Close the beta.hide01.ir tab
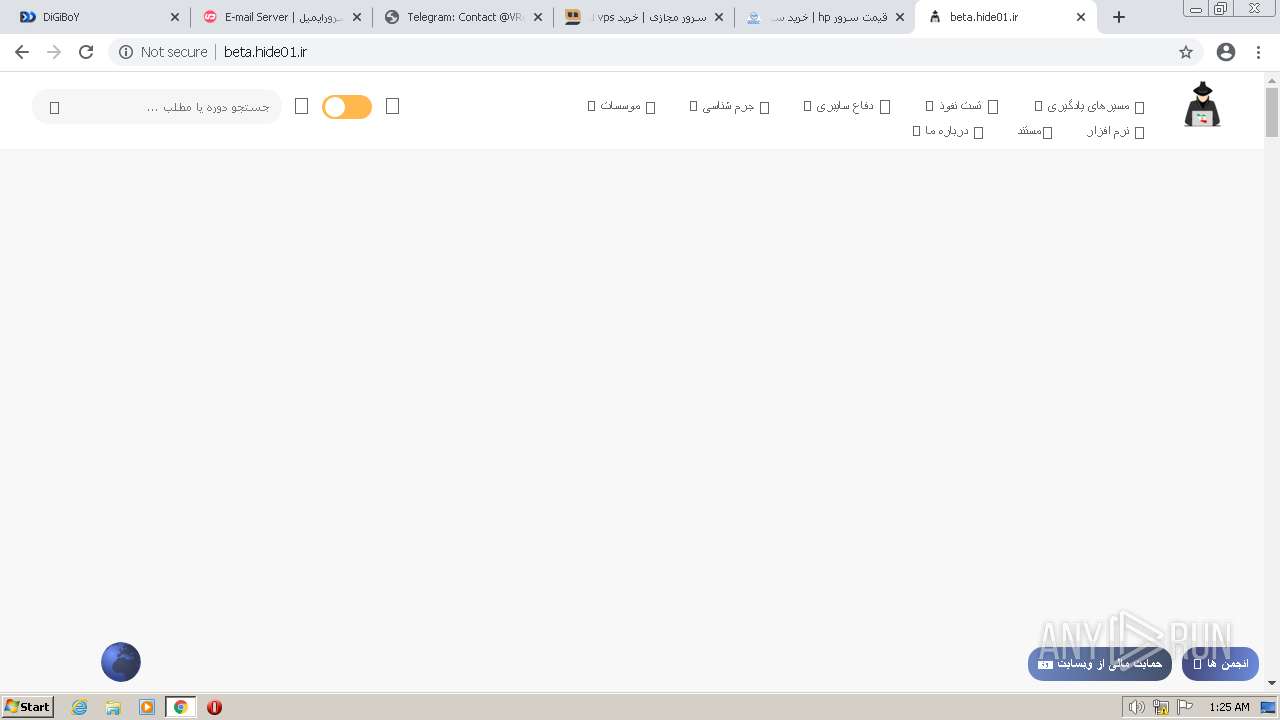 pos(1081,17)
